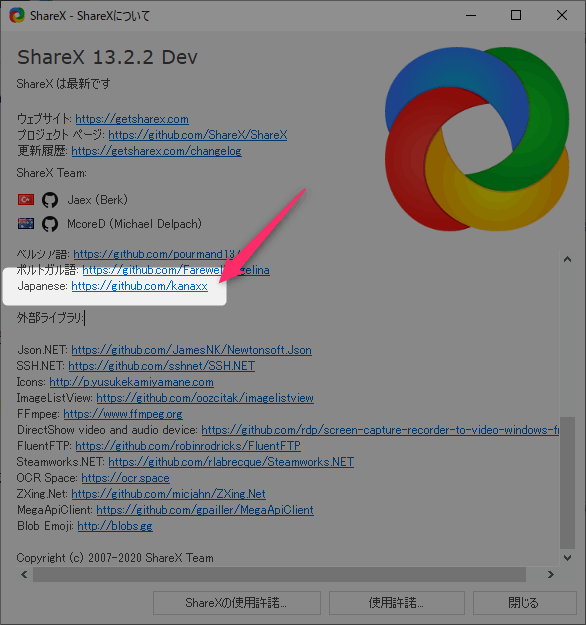
Task: Open the getsharex.com/changelog link
Action: coord(156,151)
